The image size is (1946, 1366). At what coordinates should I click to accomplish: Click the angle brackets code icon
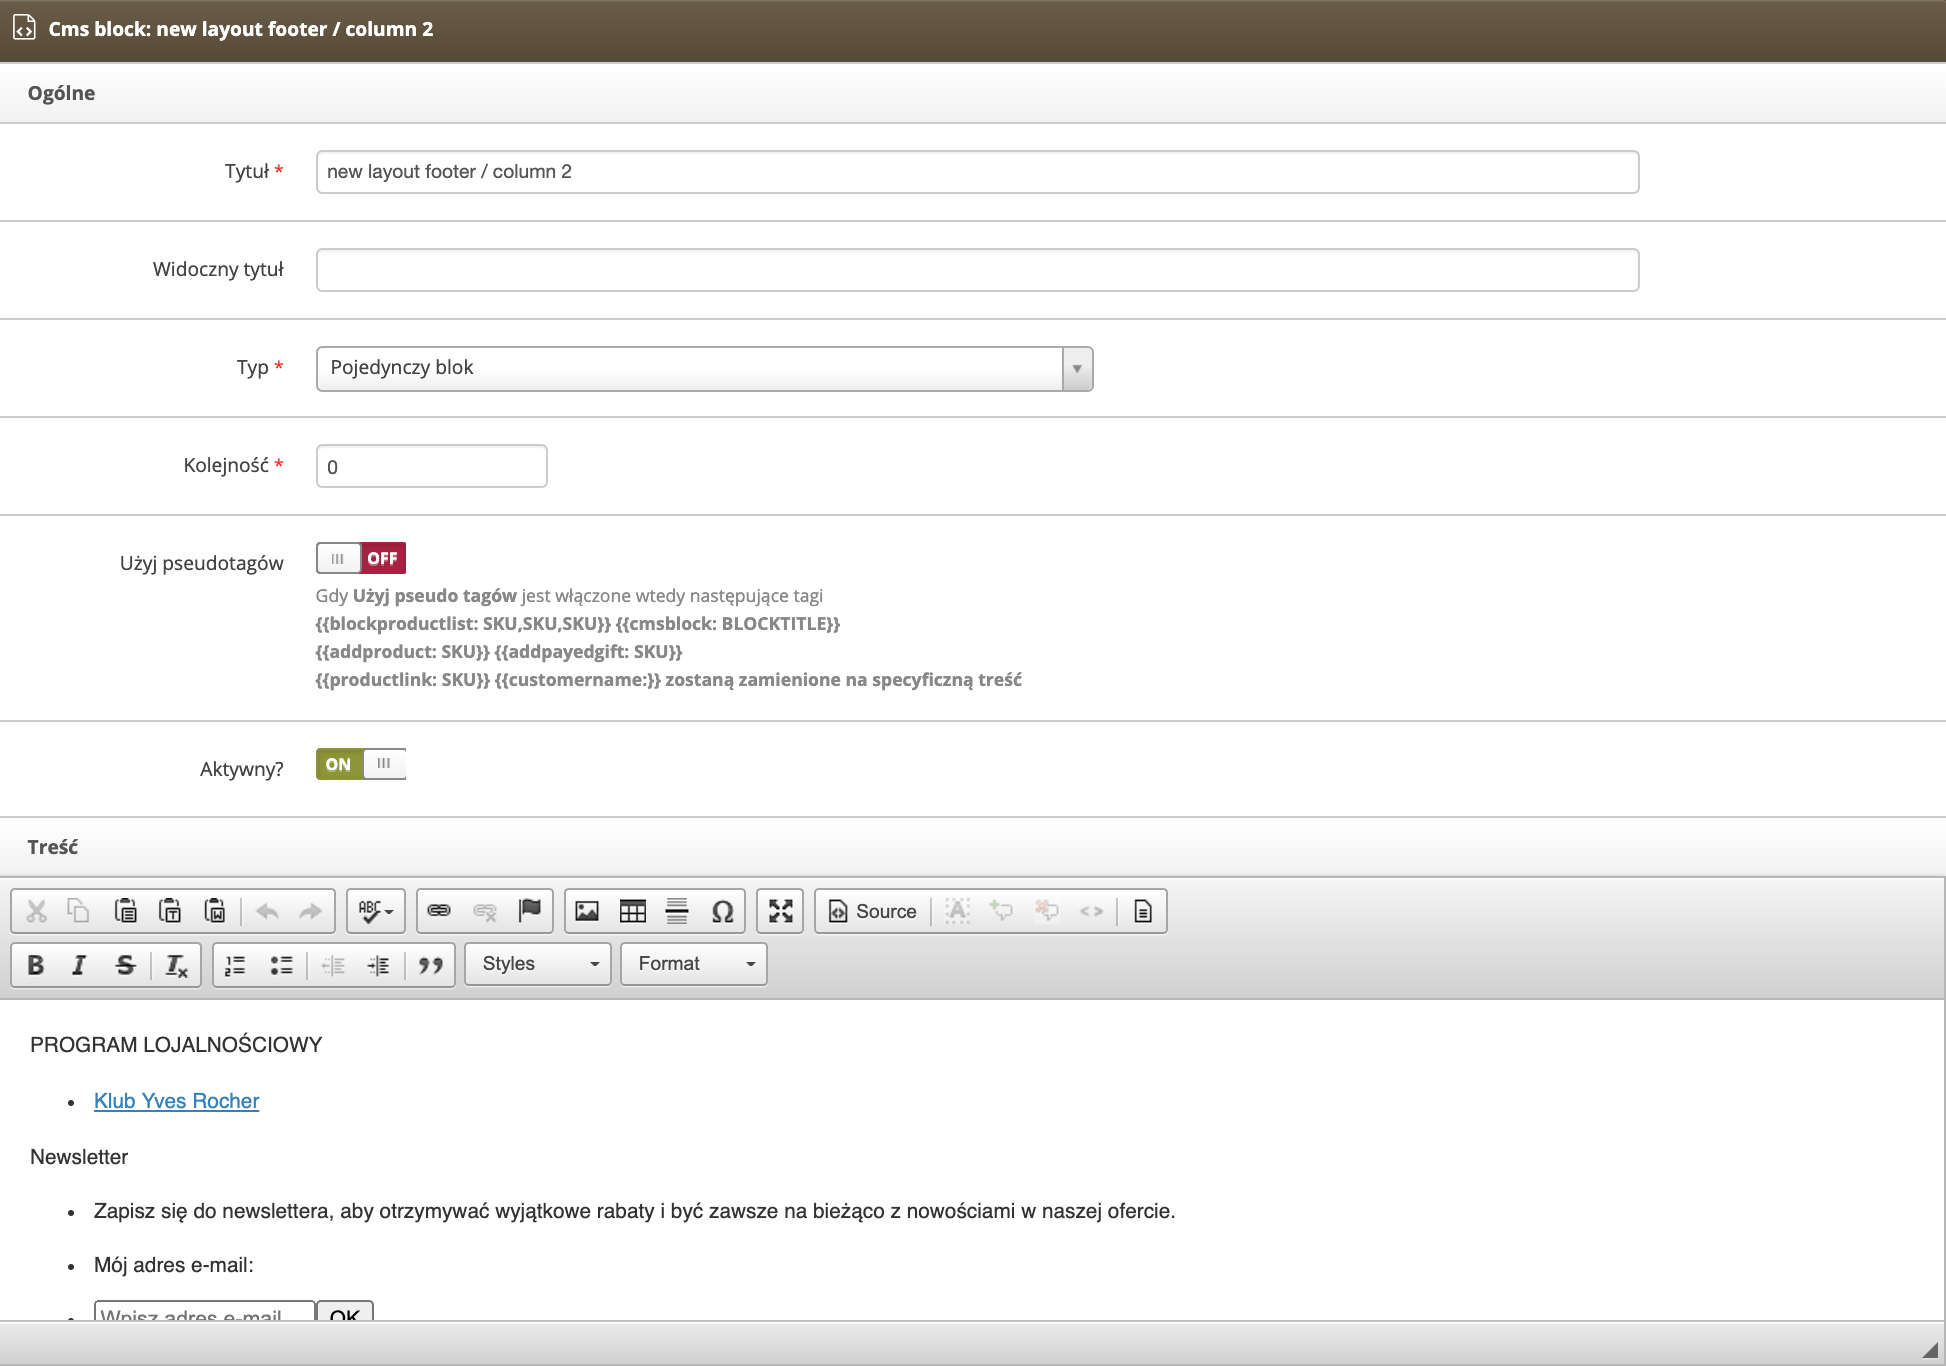(1091, 911)
